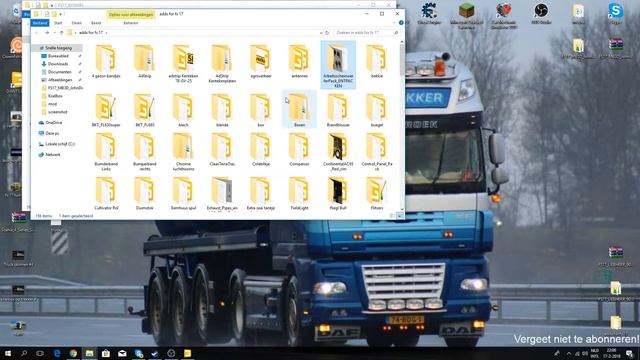Open the Delen ribbon tab

(77, 23)
